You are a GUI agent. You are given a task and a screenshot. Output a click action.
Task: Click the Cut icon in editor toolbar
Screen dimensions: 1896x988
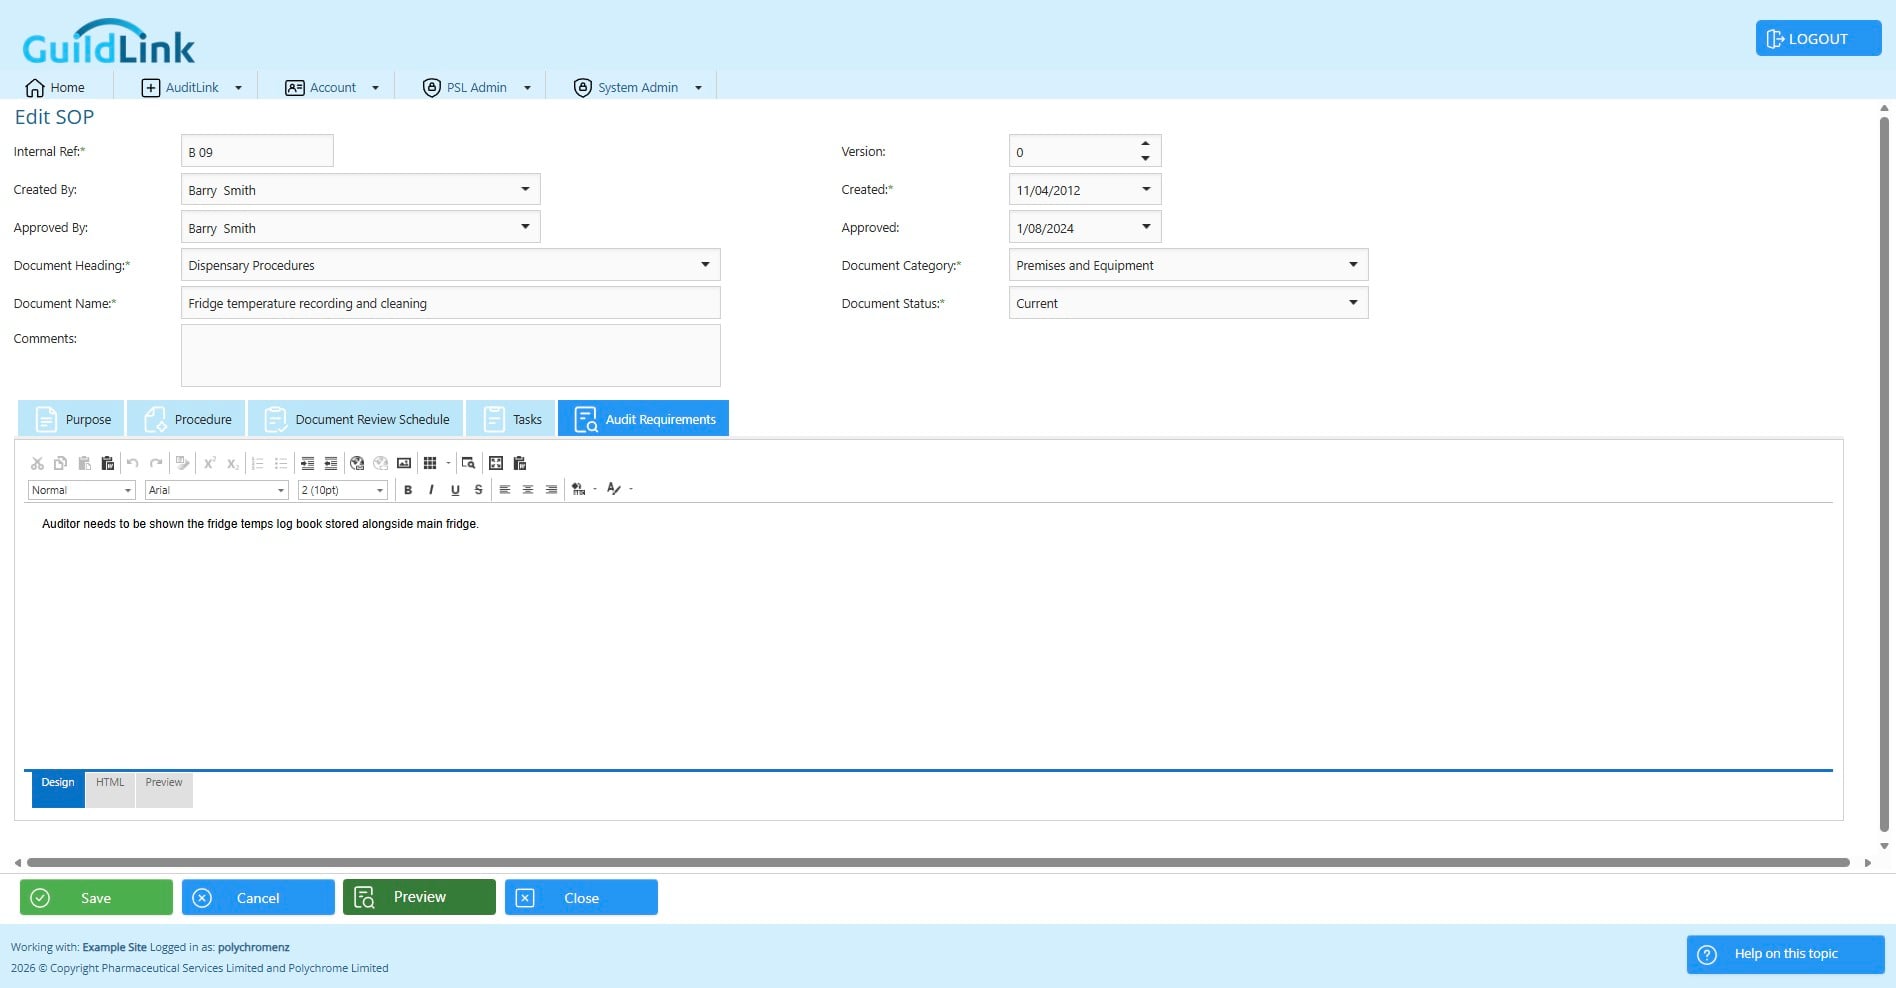click(x=37, y=463)
